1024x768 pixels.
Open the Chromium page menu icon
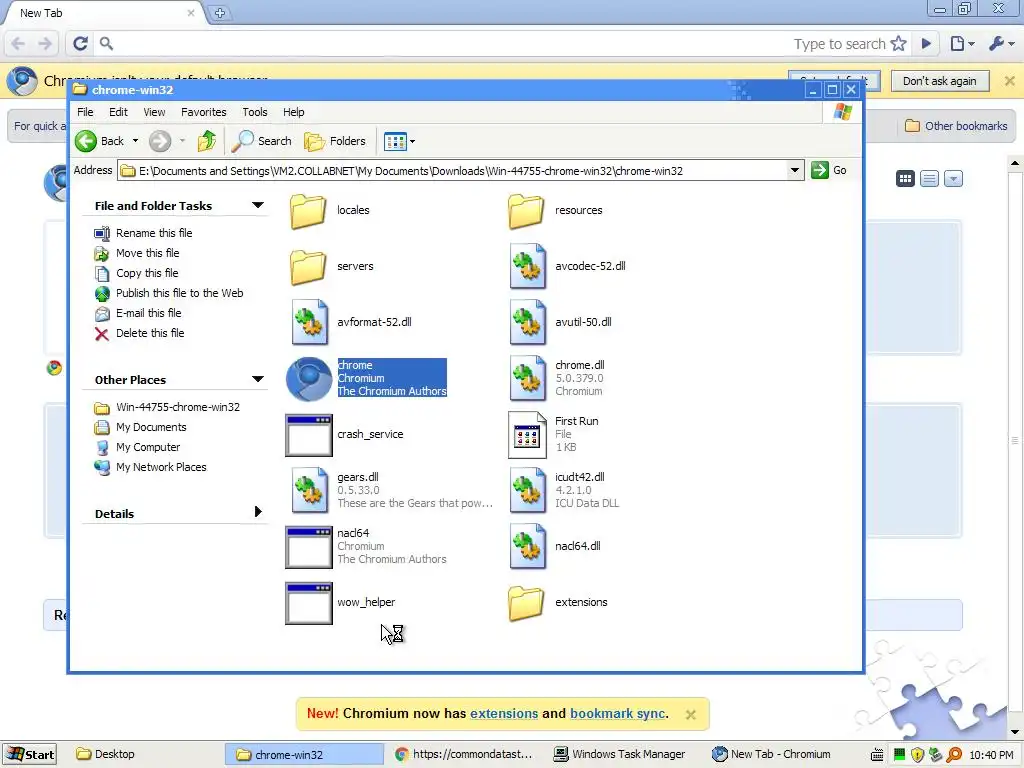[961, 44]
